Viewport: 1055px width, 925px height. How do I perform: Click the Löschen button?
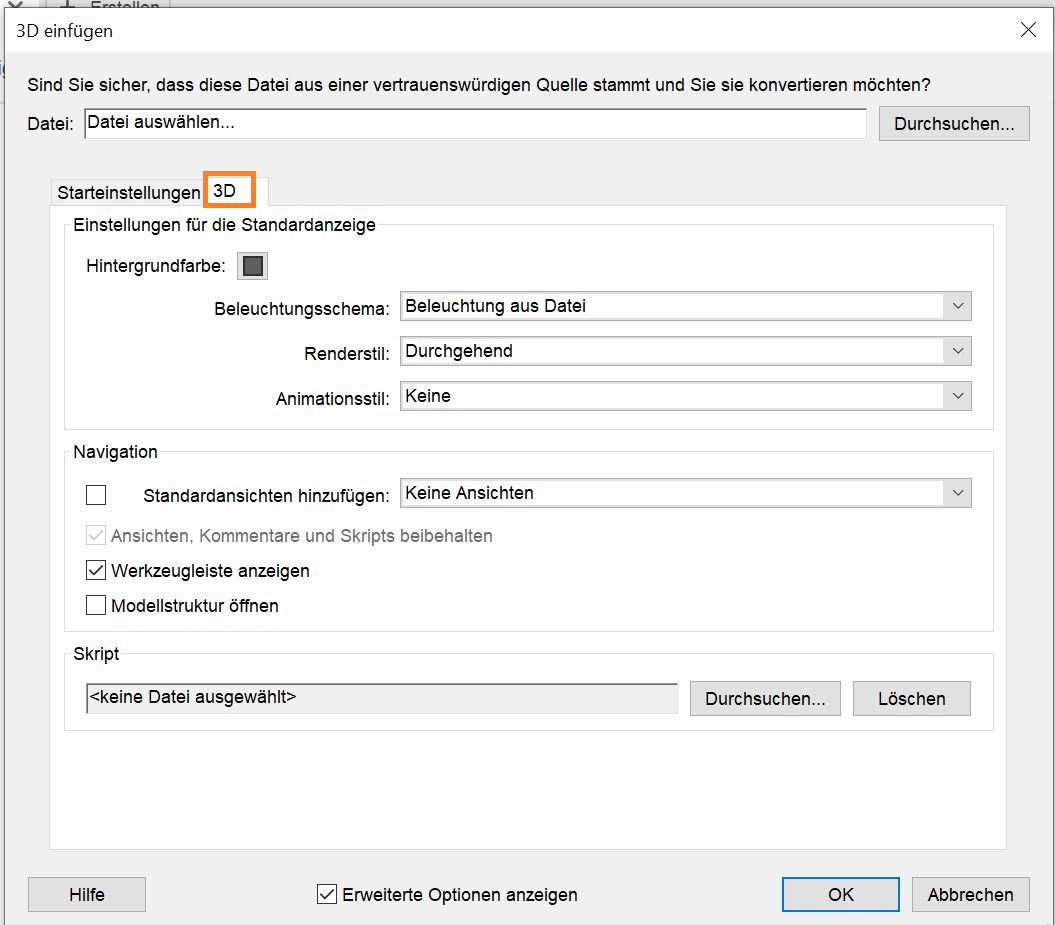pos(911,698)
